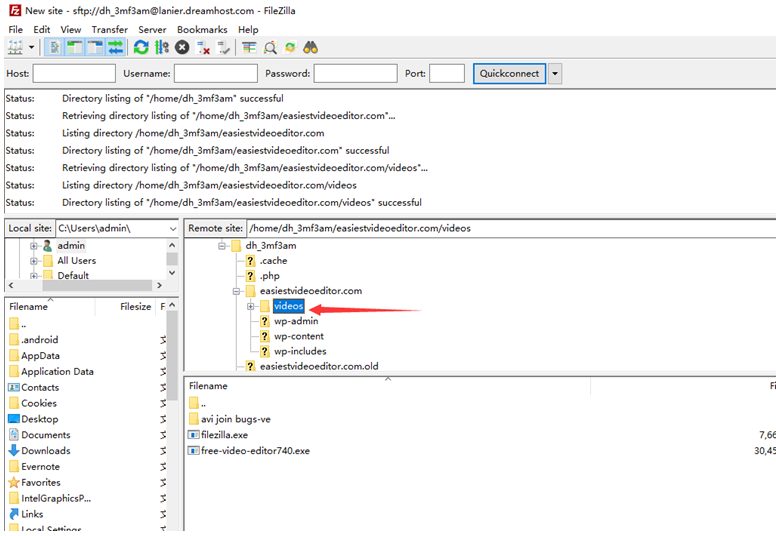
Task: Click disconnect from server icon
Action: (x=204, y=47)
